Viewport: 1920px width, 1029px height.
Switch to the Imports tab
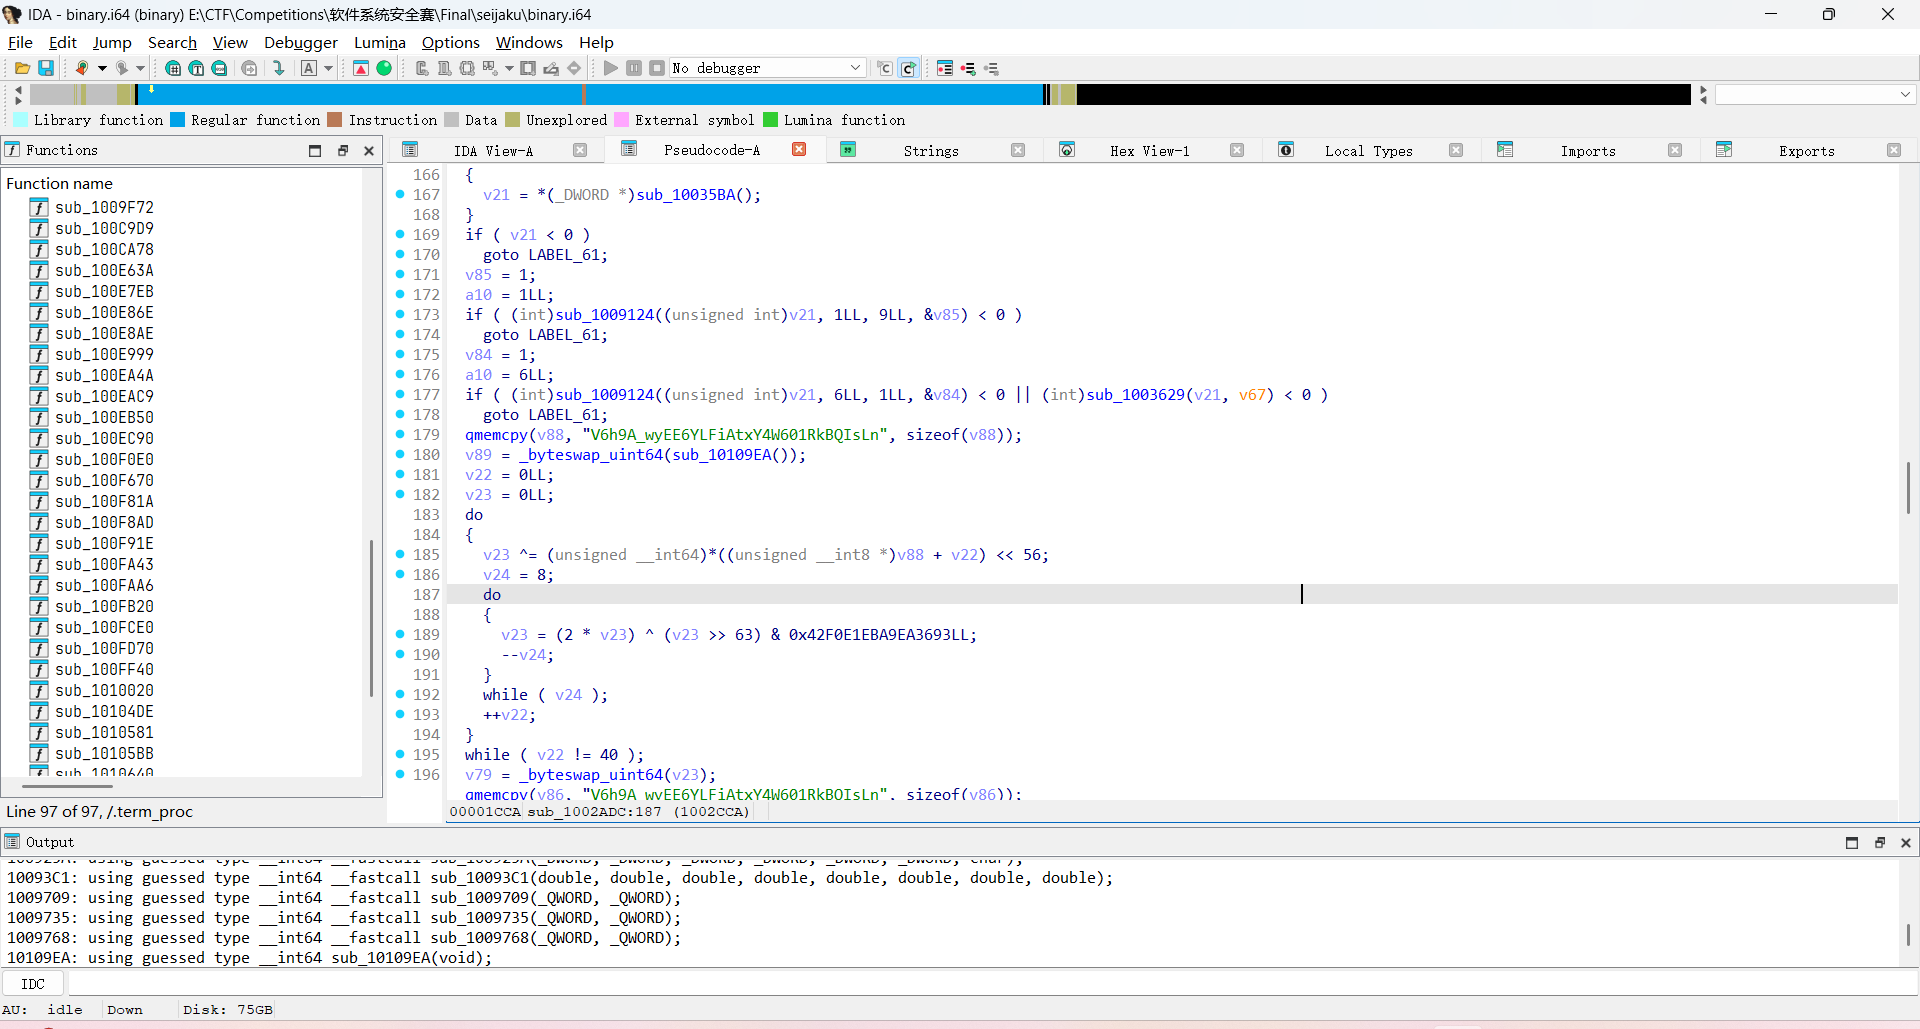1587,151
